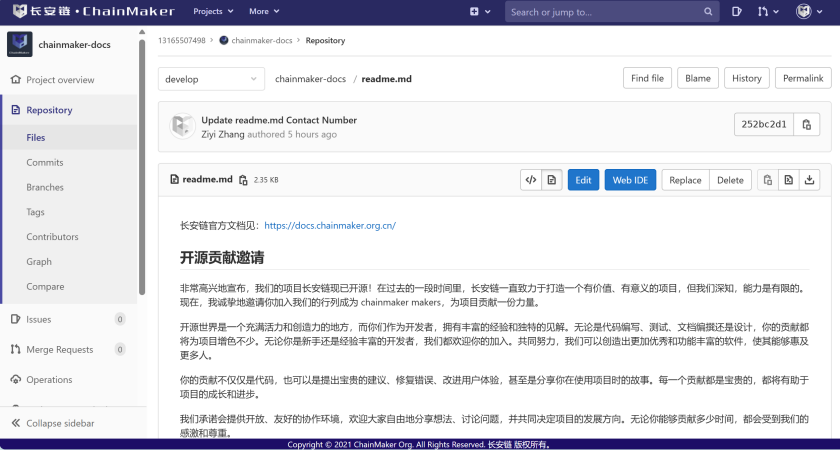
Task: Click the search magnifier icon
Action: pyautogui.click(x=708, y=11)
